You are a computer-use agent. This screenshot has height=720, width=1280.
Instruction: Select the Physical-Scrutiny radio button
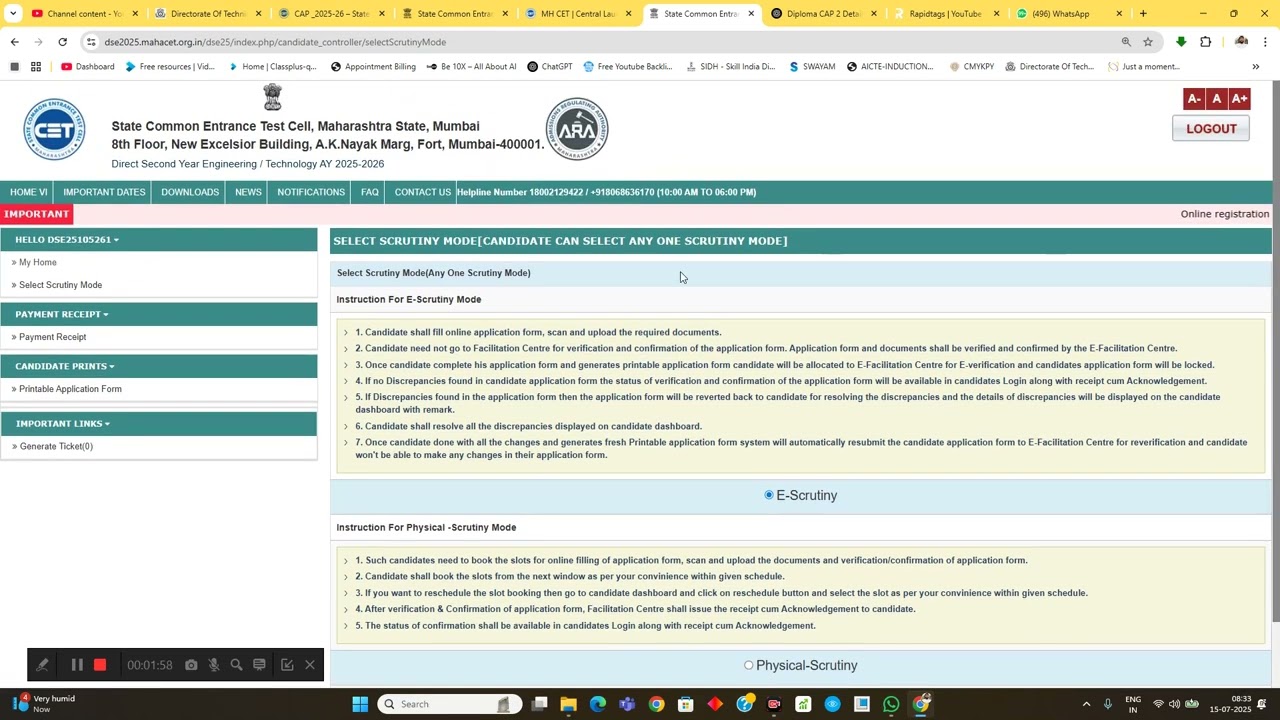pos(748,665)
